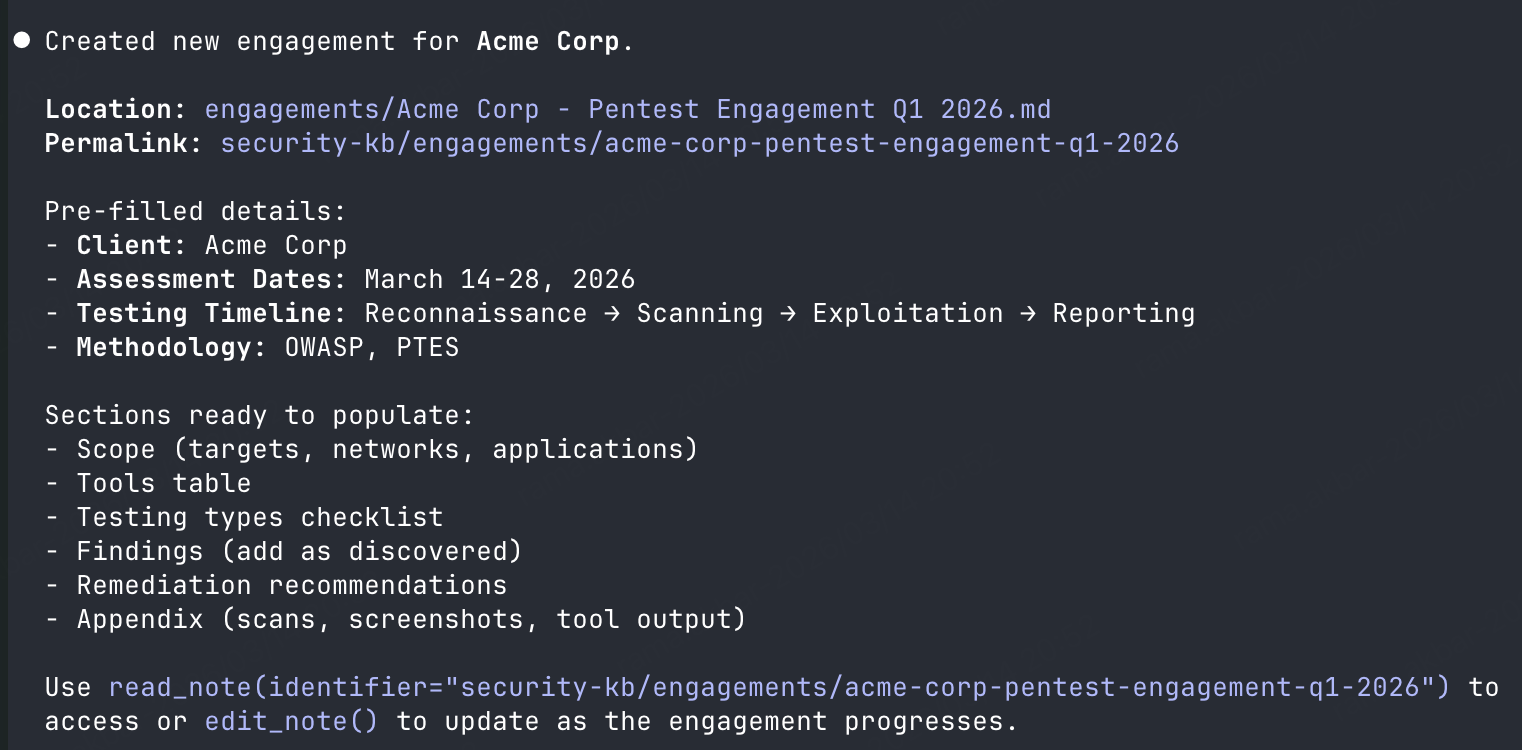
Task: Click bold Acme Corp in first line
Action: click(x=548, y=41)
